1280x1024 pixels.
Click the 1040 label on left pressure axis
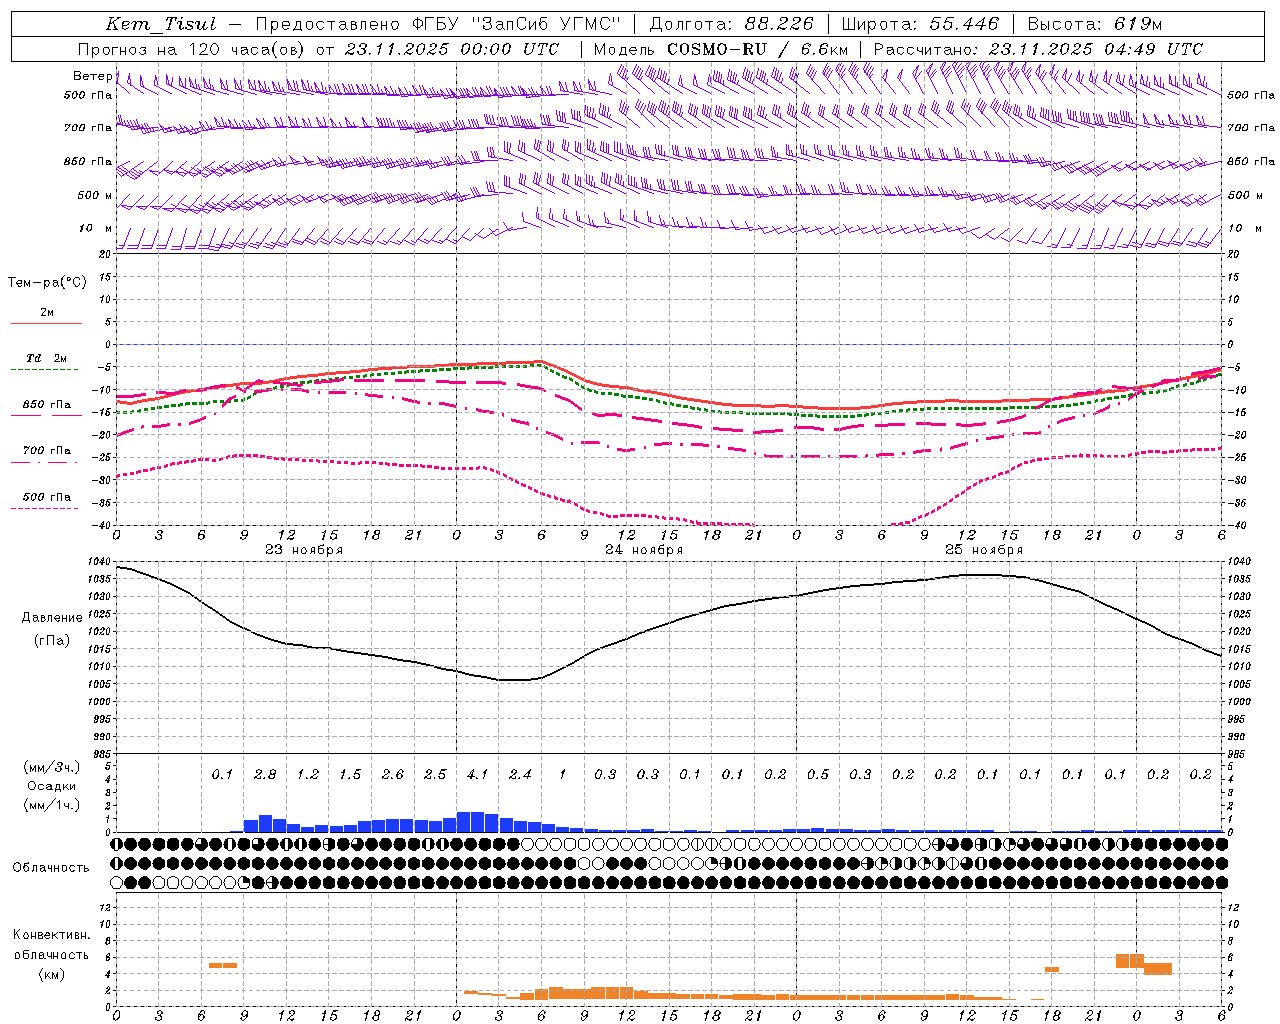100,562
